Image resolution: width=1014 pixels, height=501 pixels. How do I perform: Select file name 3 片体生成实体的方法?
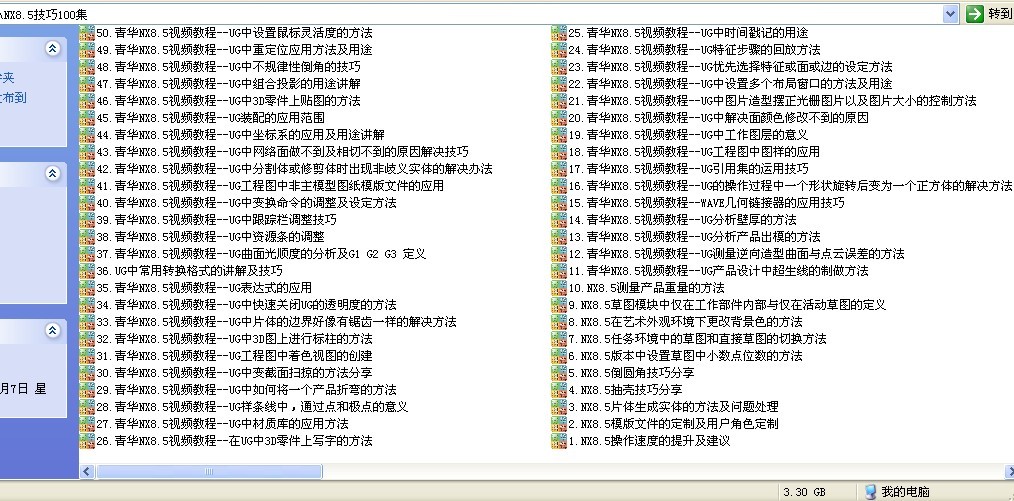pyautogui.click(x=673, y=407)
